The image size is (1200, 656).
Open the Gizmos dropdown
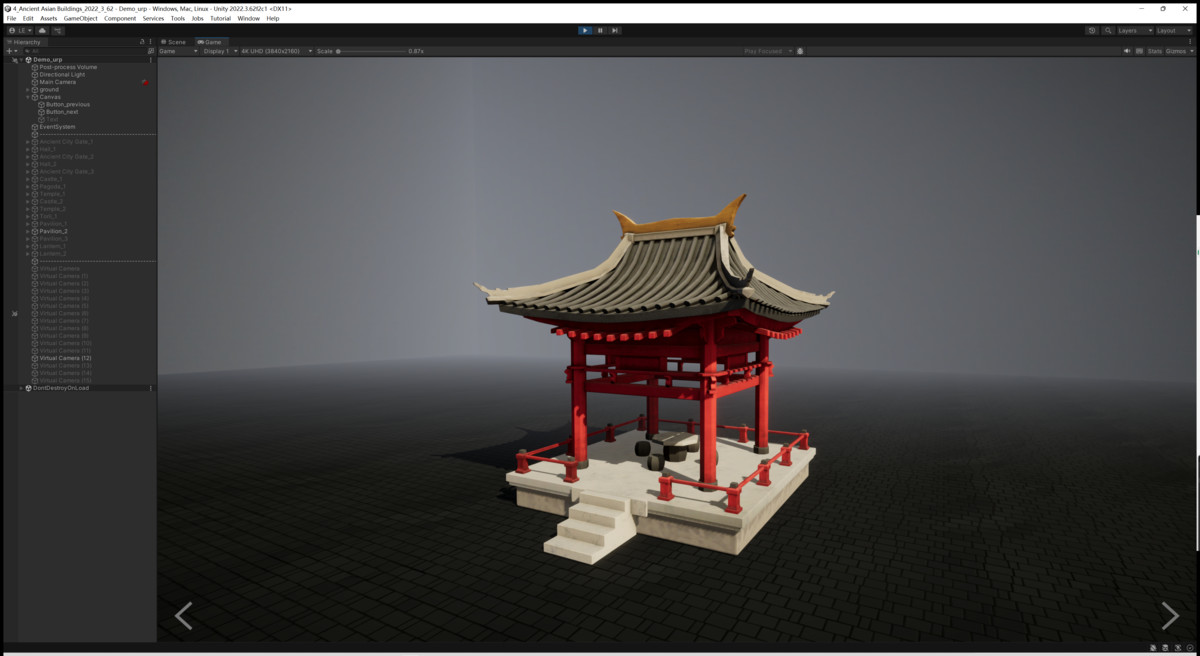1180,50
